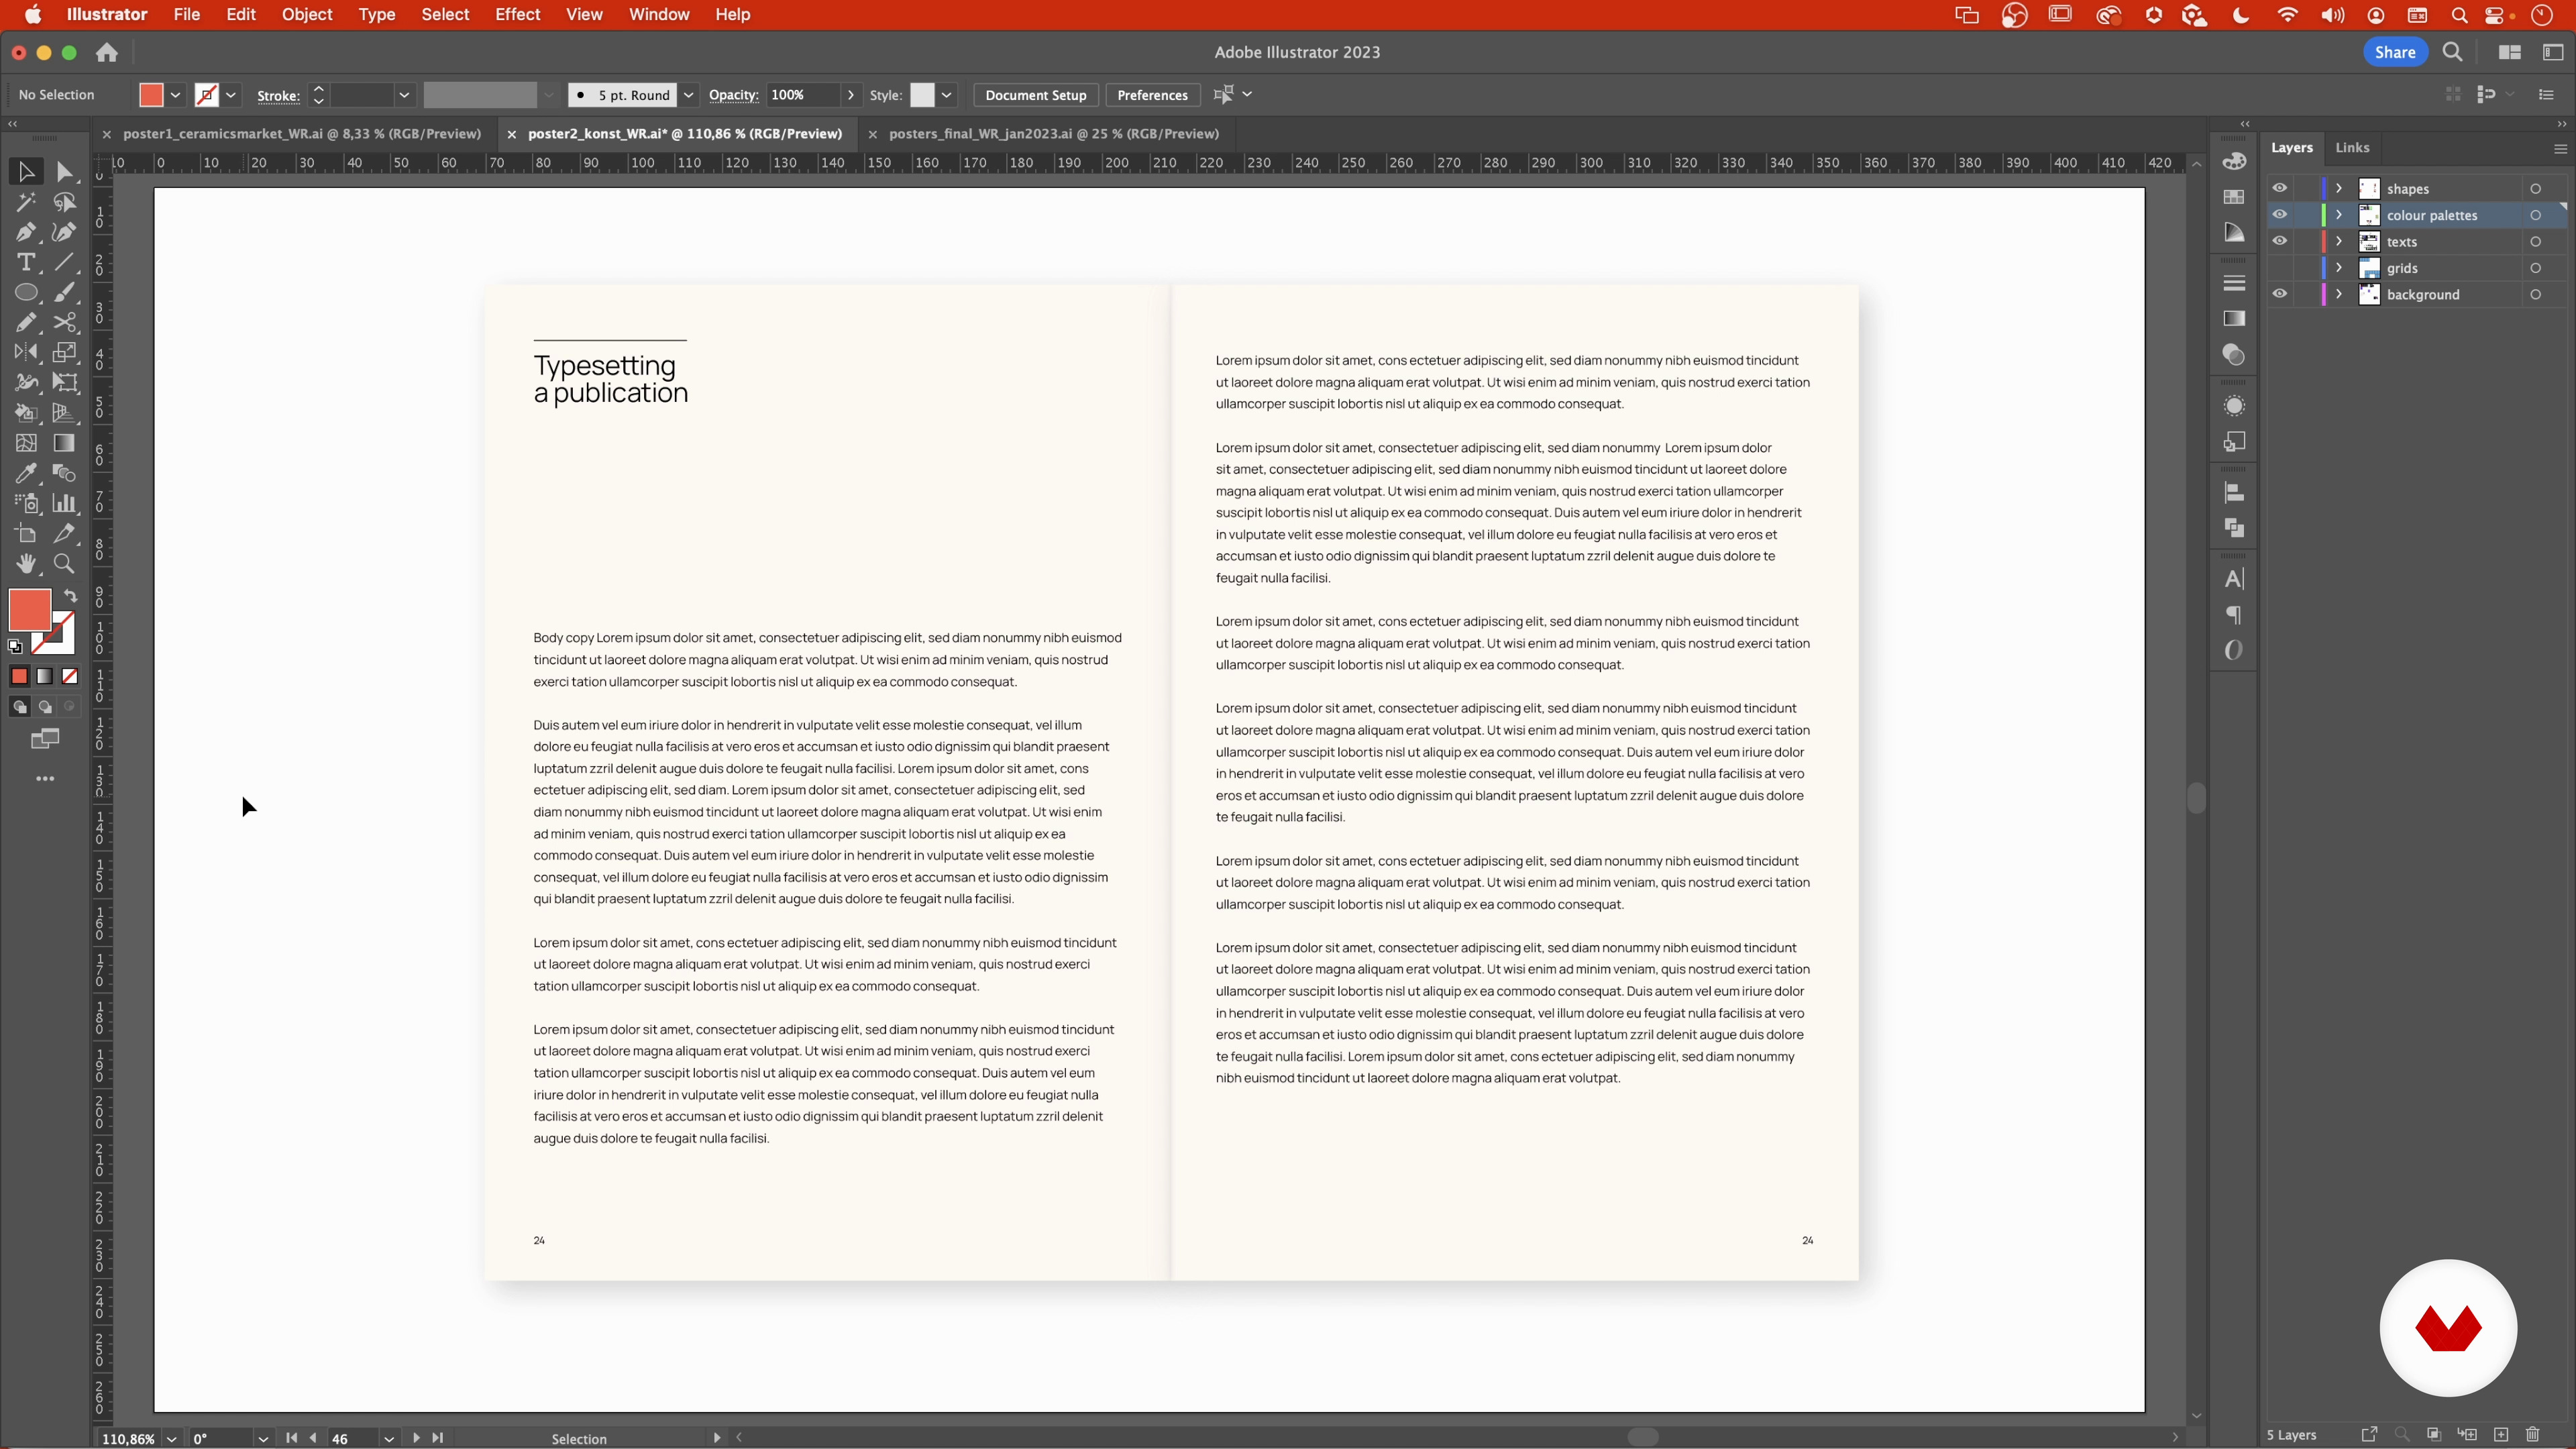This screenshot has height=1449, width=2576.
Task: Expand the colour palettes layer
Action: (x=2339, y=215)
